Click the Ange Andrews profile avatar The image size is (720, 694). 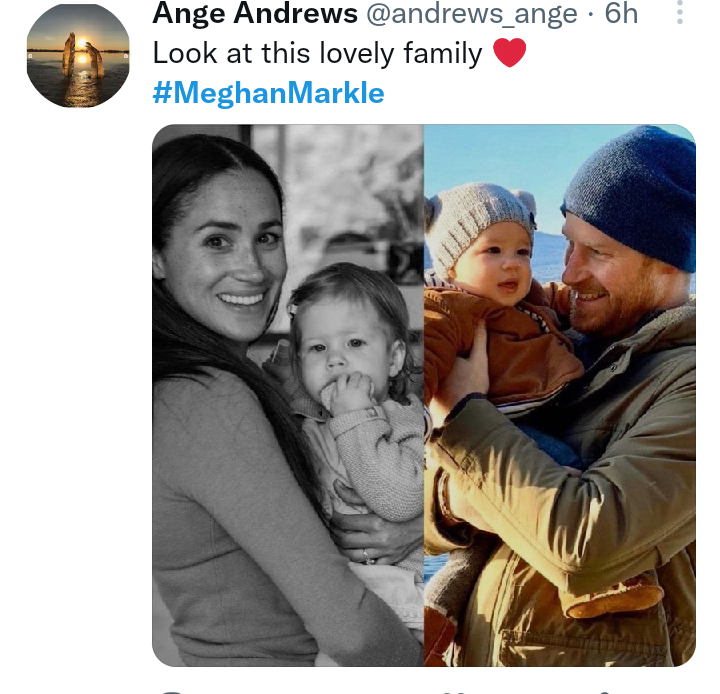(77, 56)
